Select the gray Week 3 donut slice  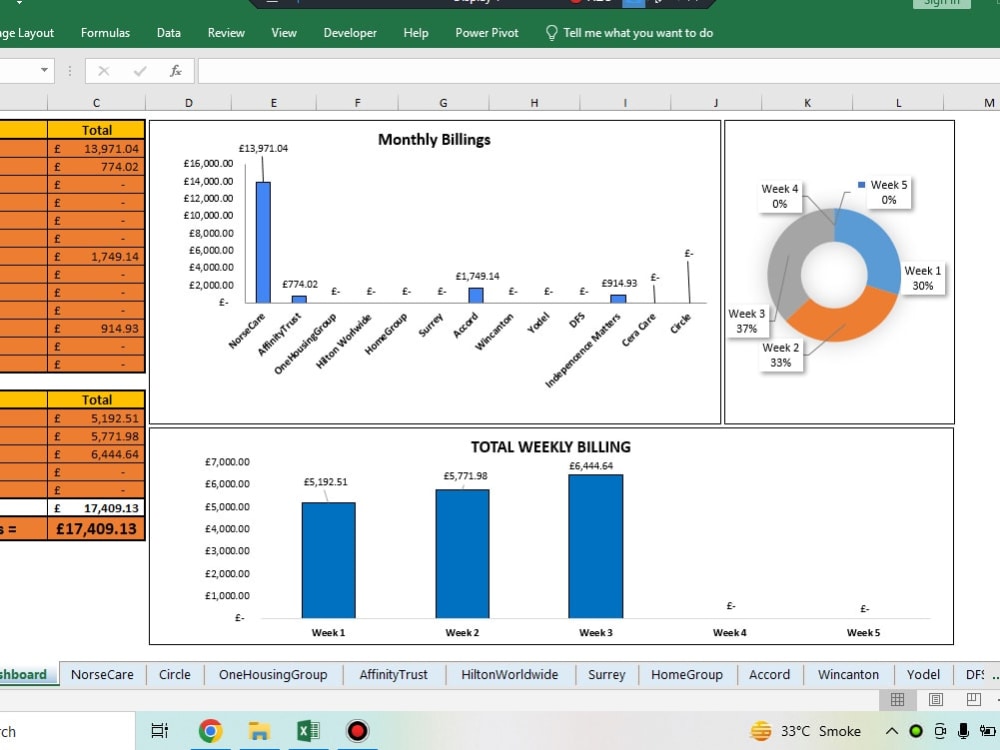pyautogui.click(x=786, y=268)
